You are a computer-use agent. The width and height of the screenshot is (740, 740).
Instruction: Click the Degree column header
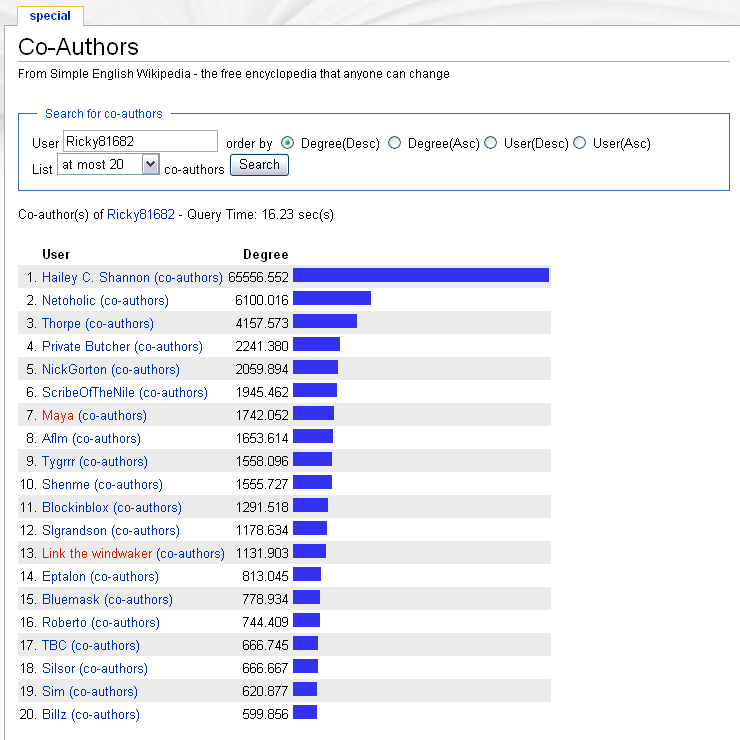pyautogui.click(x=266, y=254)
